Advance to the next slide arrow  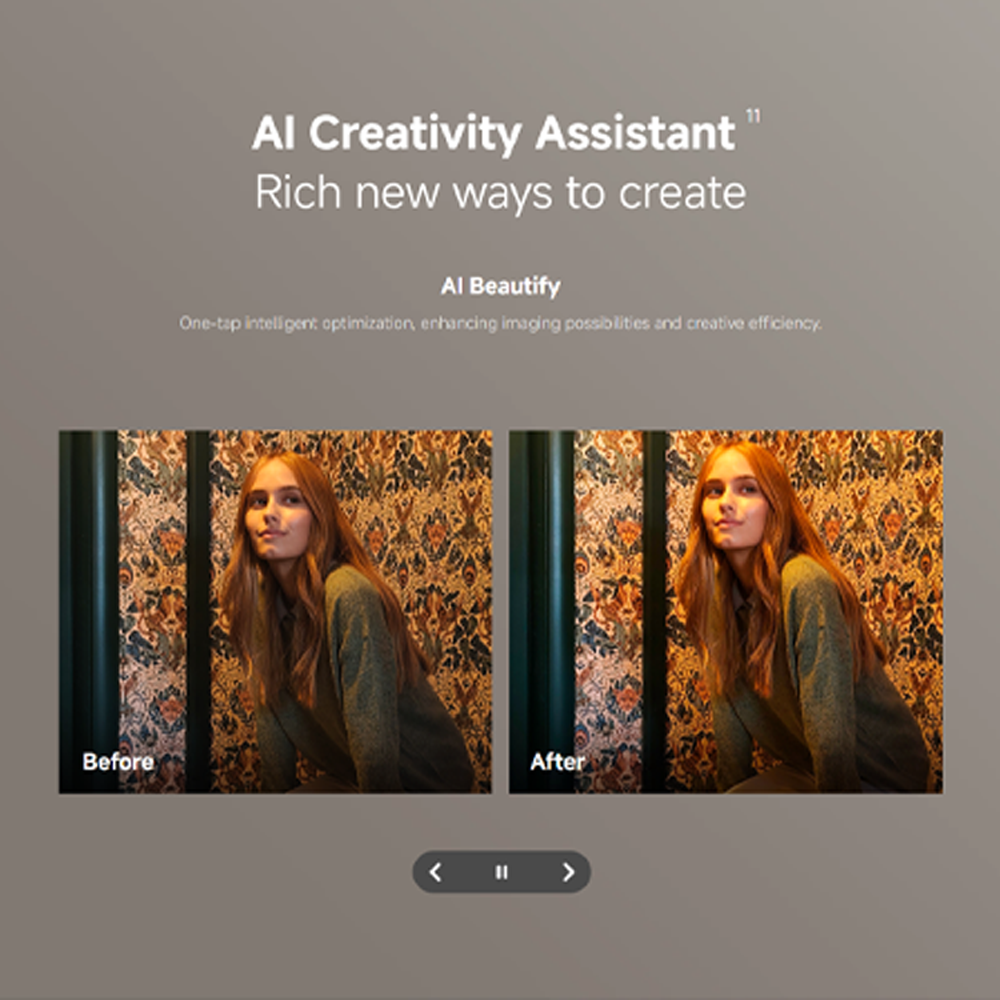coord(568,872)
